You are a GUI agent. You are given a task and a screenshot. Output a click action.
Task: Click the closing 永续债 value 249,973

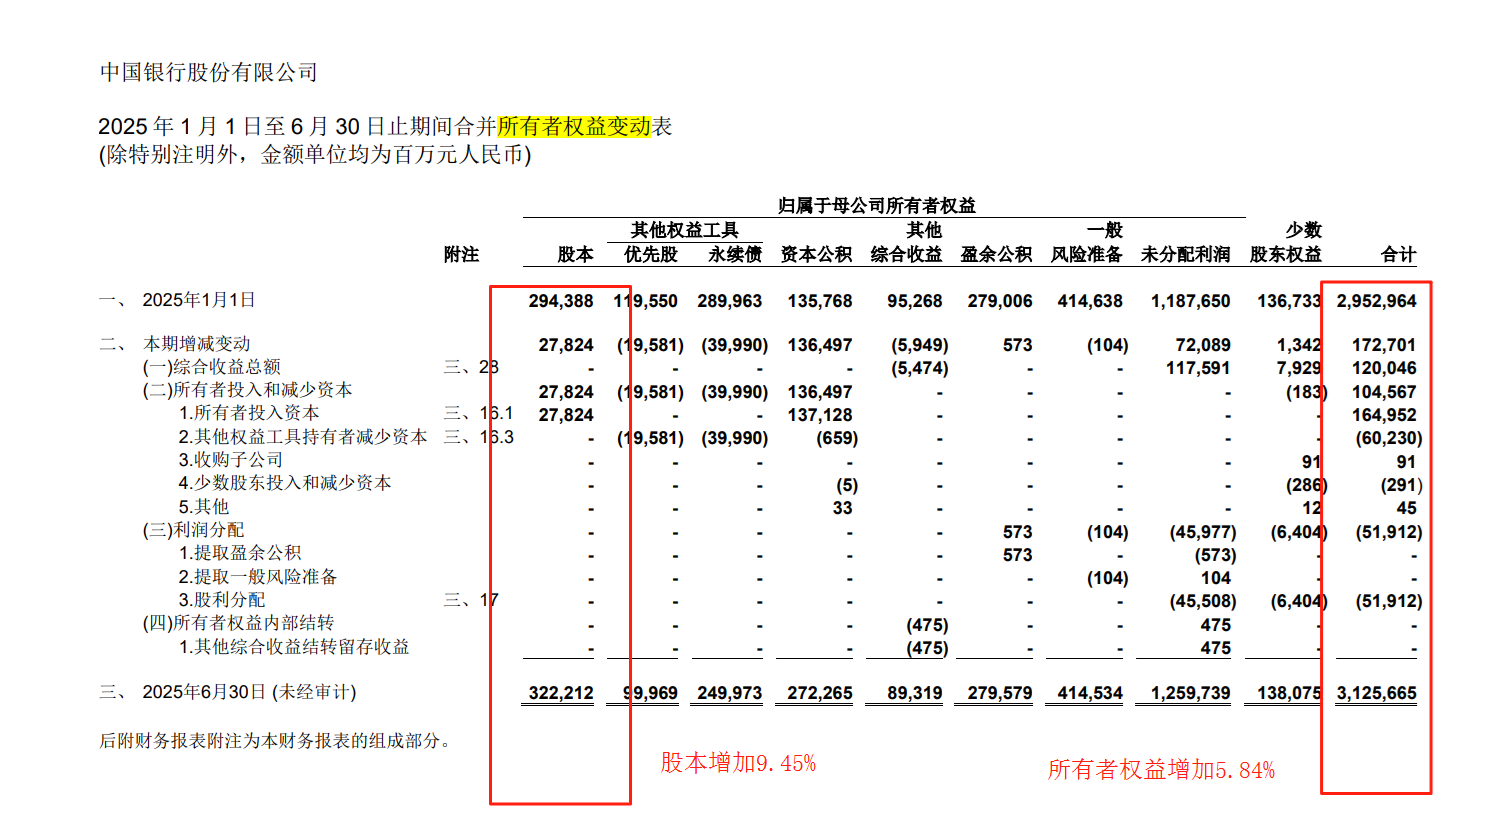[730, 693]
